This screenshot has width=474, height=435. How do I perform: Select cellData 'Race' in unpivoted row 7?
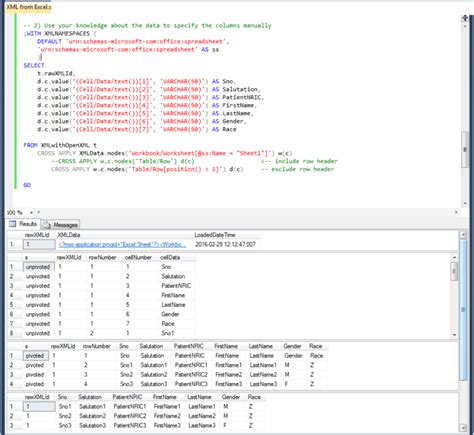click(168, 324)
